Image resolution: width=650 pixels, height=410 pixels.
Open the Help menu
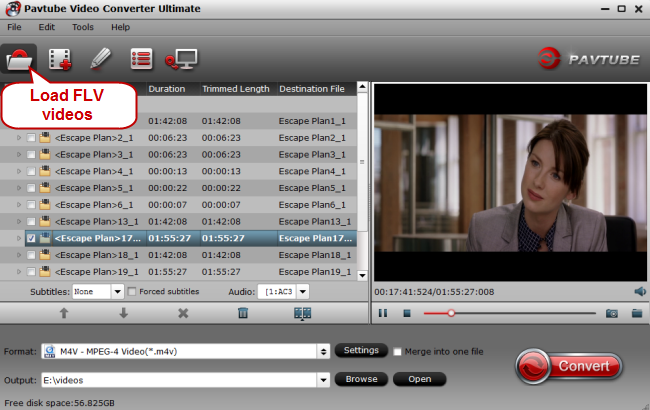tap(120, 27)
